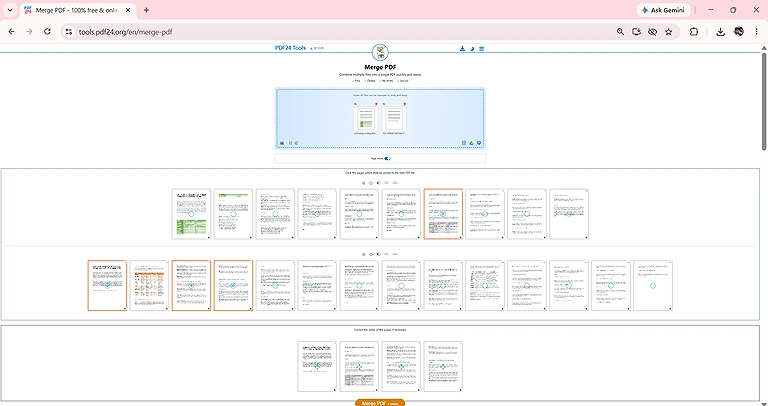Click invert-selection icon above first PDF pages
The height and width of the screenshot is (406, 768).
click(379, 183)
